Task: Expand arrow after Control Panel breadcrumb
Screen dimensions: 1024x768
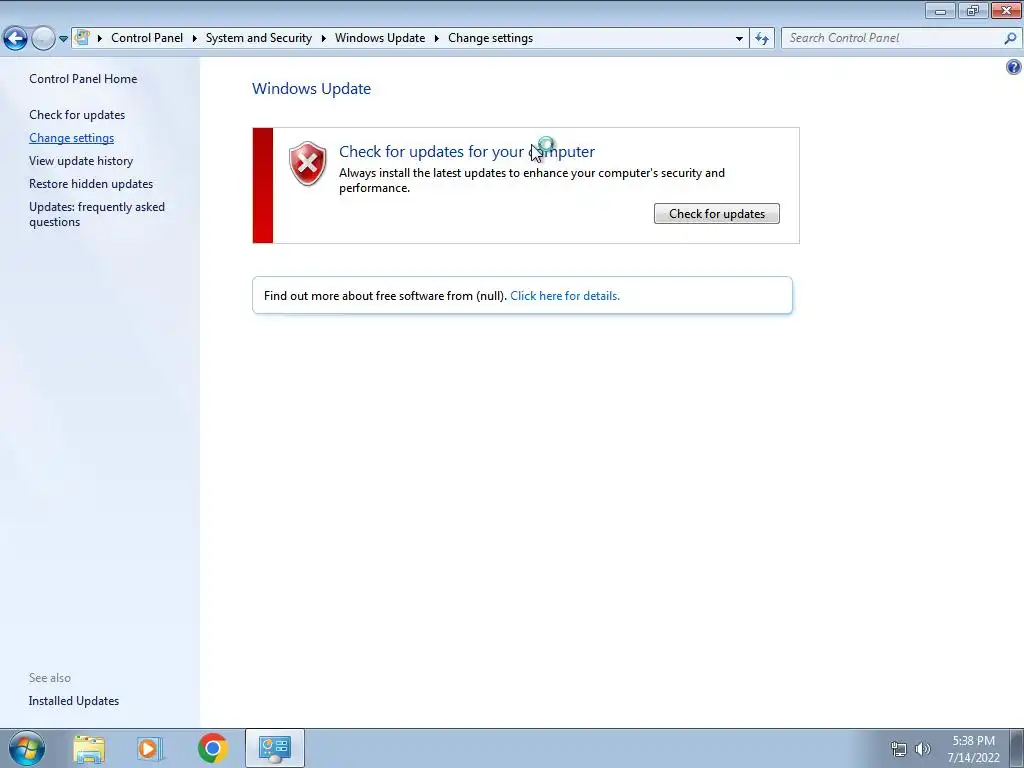Action: click(195, 39)
